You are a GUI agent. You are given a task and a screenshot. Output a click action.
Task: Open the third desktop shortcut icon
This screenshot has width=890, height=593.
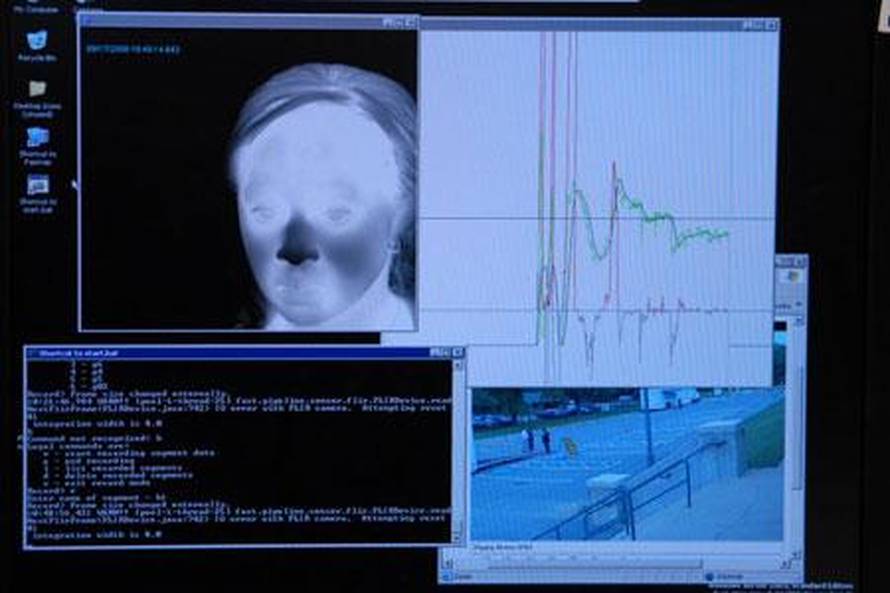pos(37,138)
